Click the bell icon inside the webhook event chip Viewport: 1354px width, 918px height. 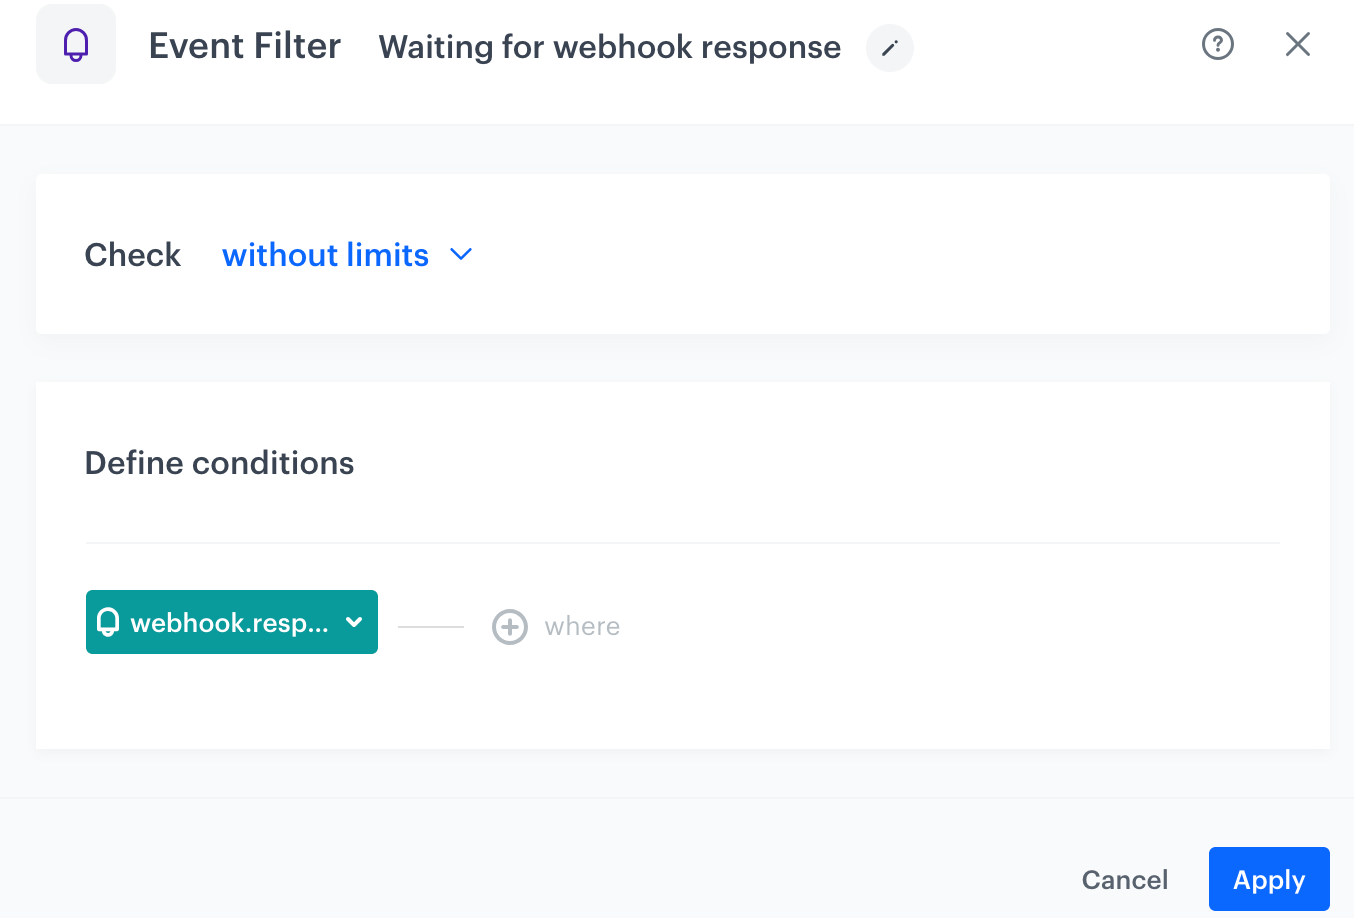[x=109, y=622]
